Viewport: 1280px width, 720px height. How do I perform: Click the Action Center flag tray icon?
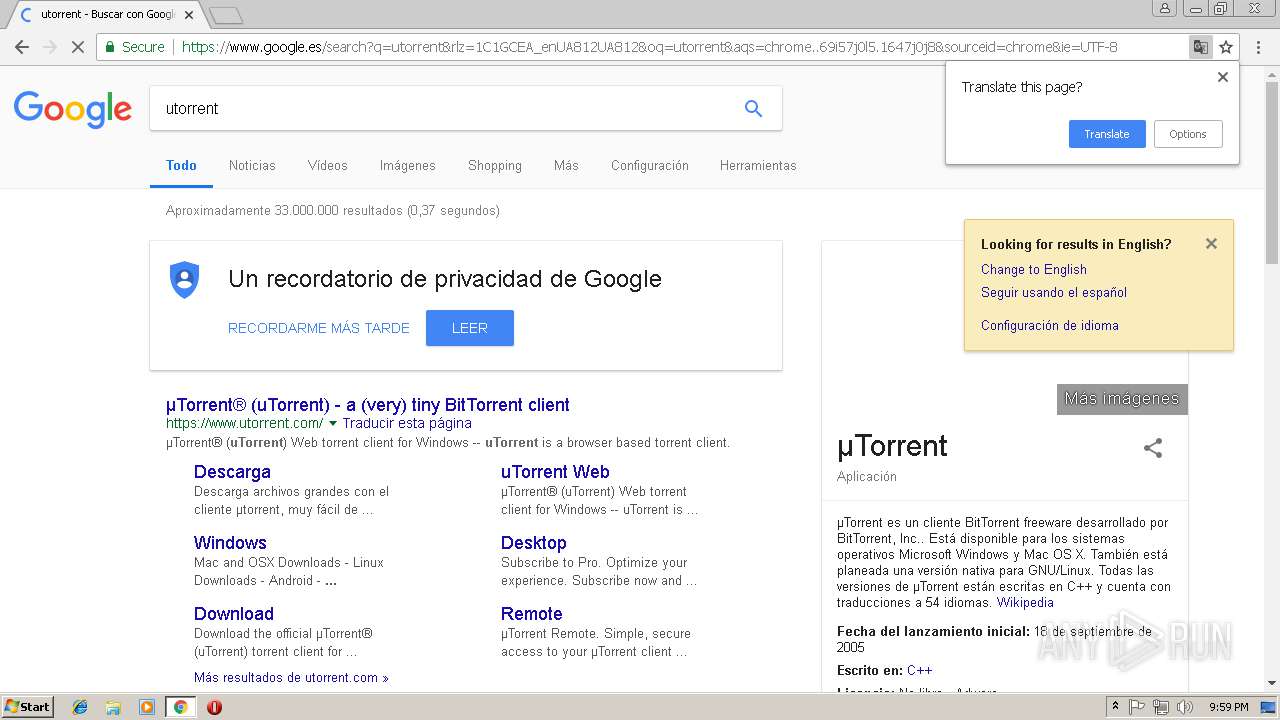(1137, 707)
